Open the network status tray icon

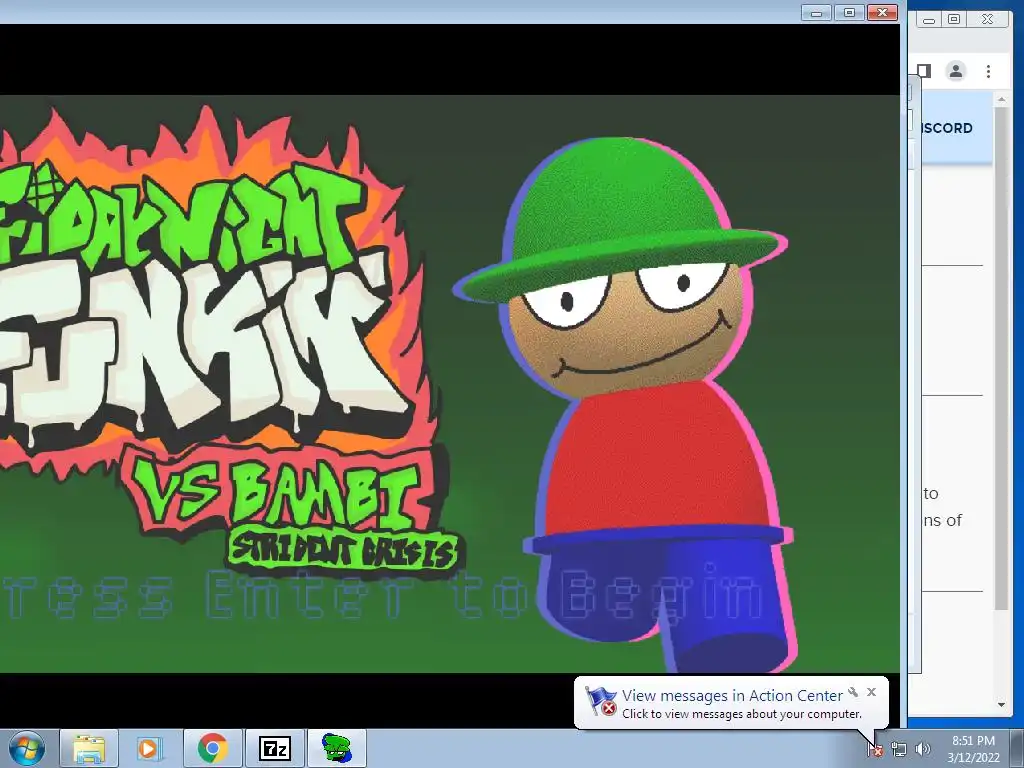coord(899,750)
